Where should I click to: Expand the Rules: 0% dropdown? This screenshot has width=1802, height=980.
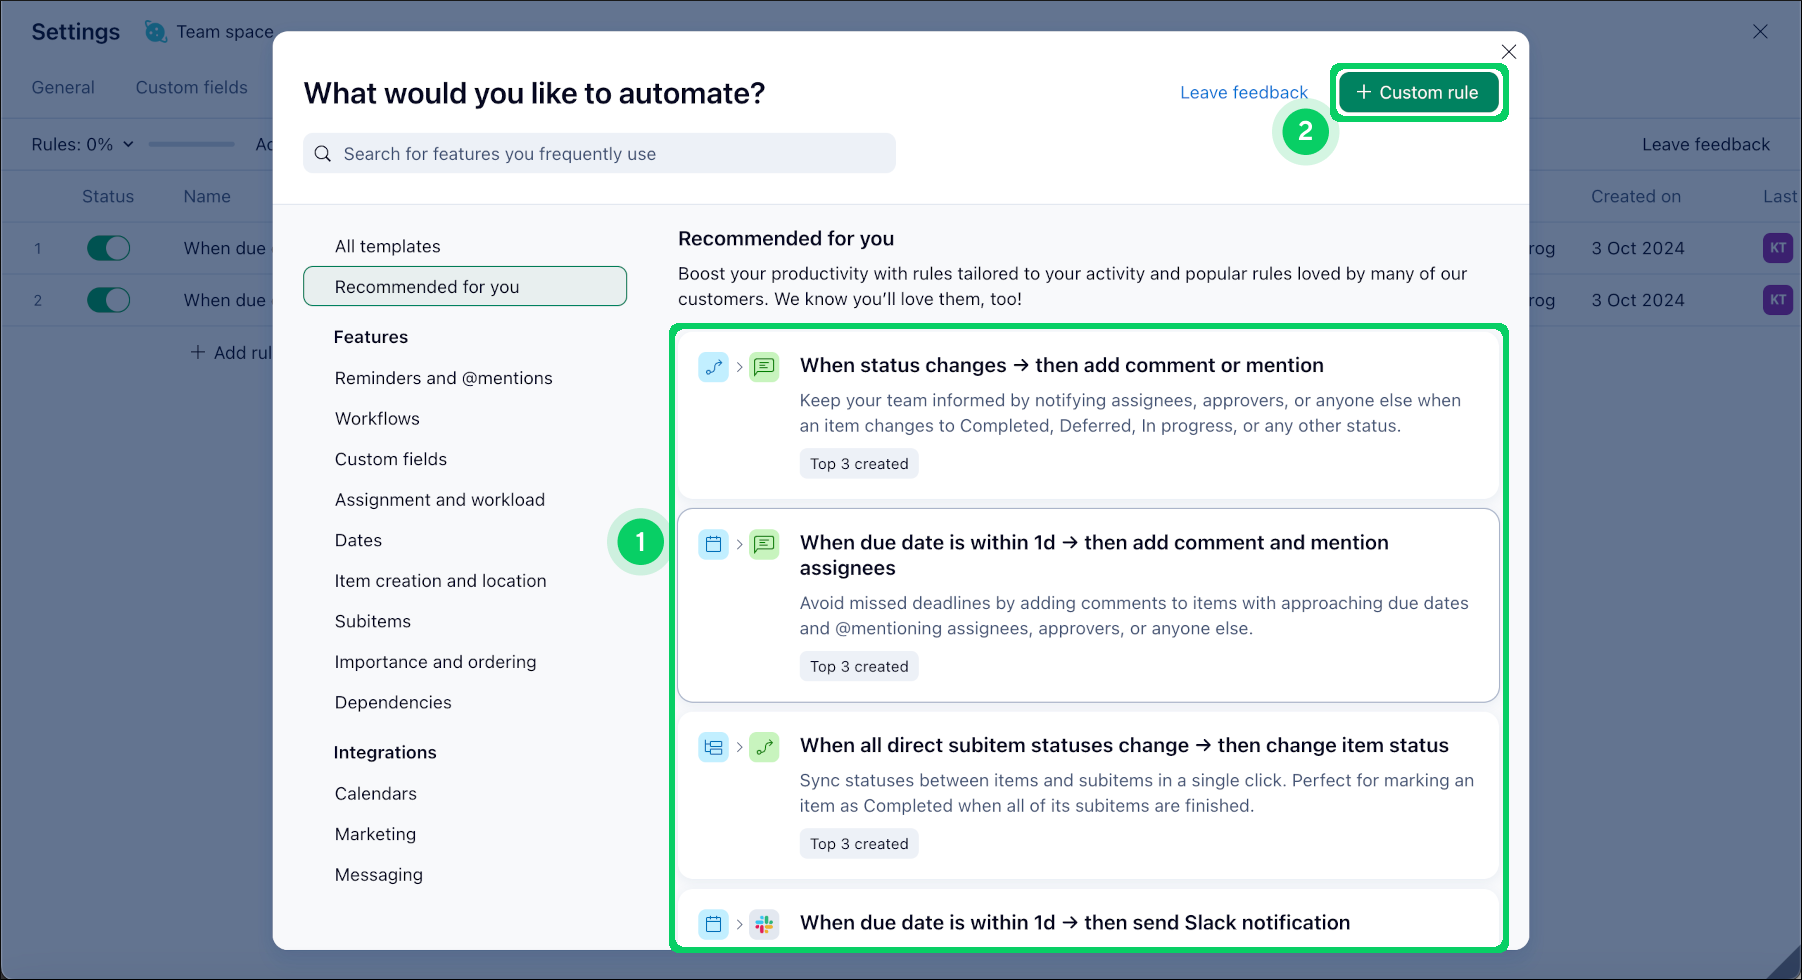(83, 144)
